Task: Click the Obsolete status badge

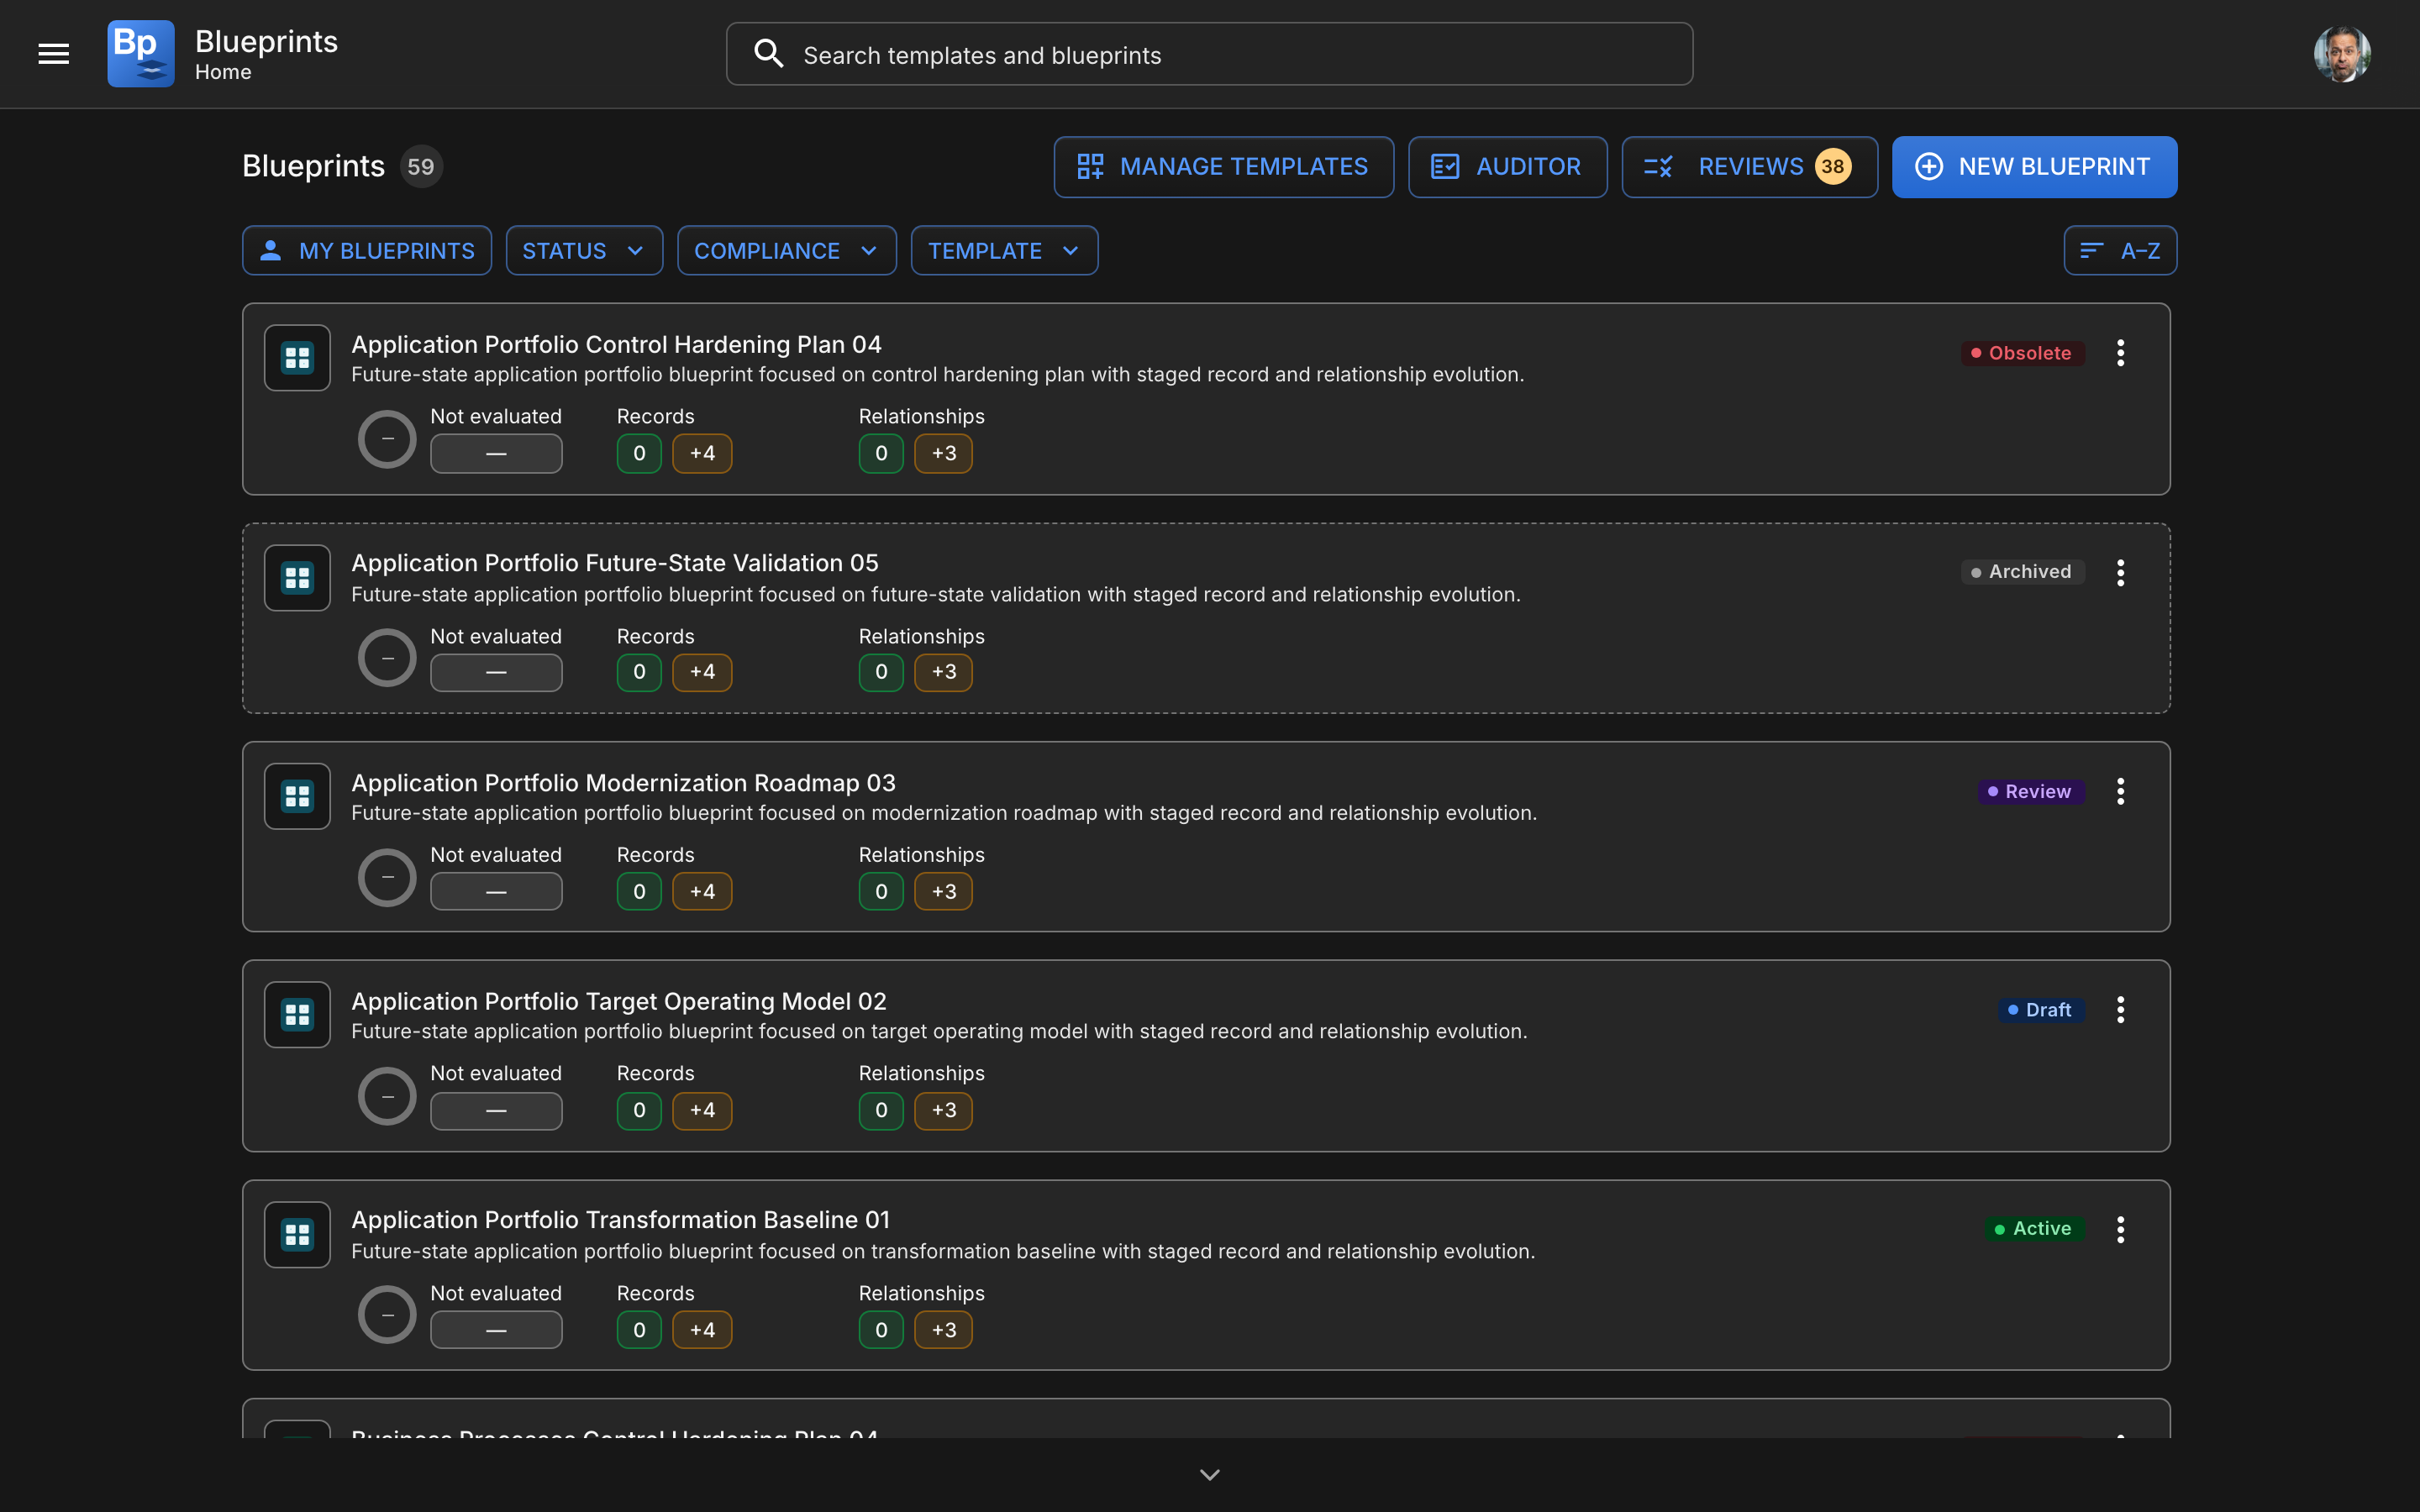Action: point(2022,353)
